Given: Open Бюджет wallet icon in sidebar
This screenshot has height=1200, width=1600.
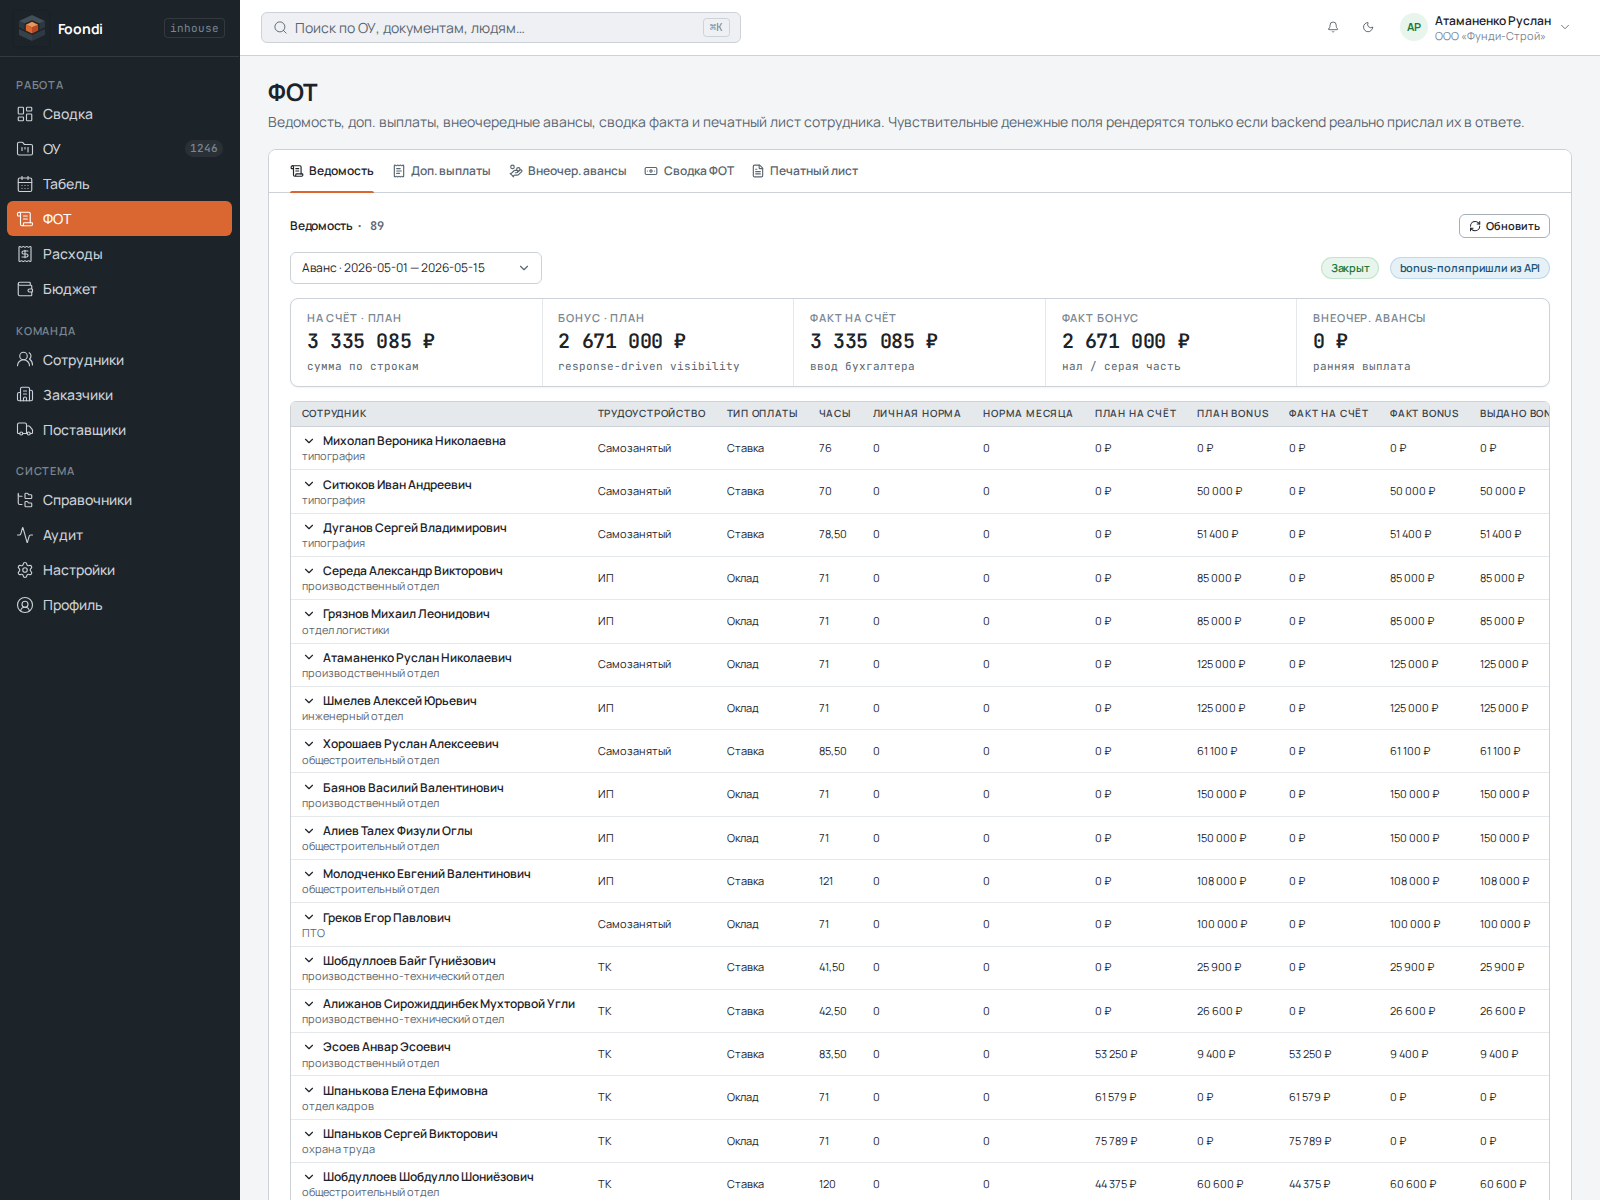Looking at the screenshot, I should pyautogui.click(x=25, y=289).
